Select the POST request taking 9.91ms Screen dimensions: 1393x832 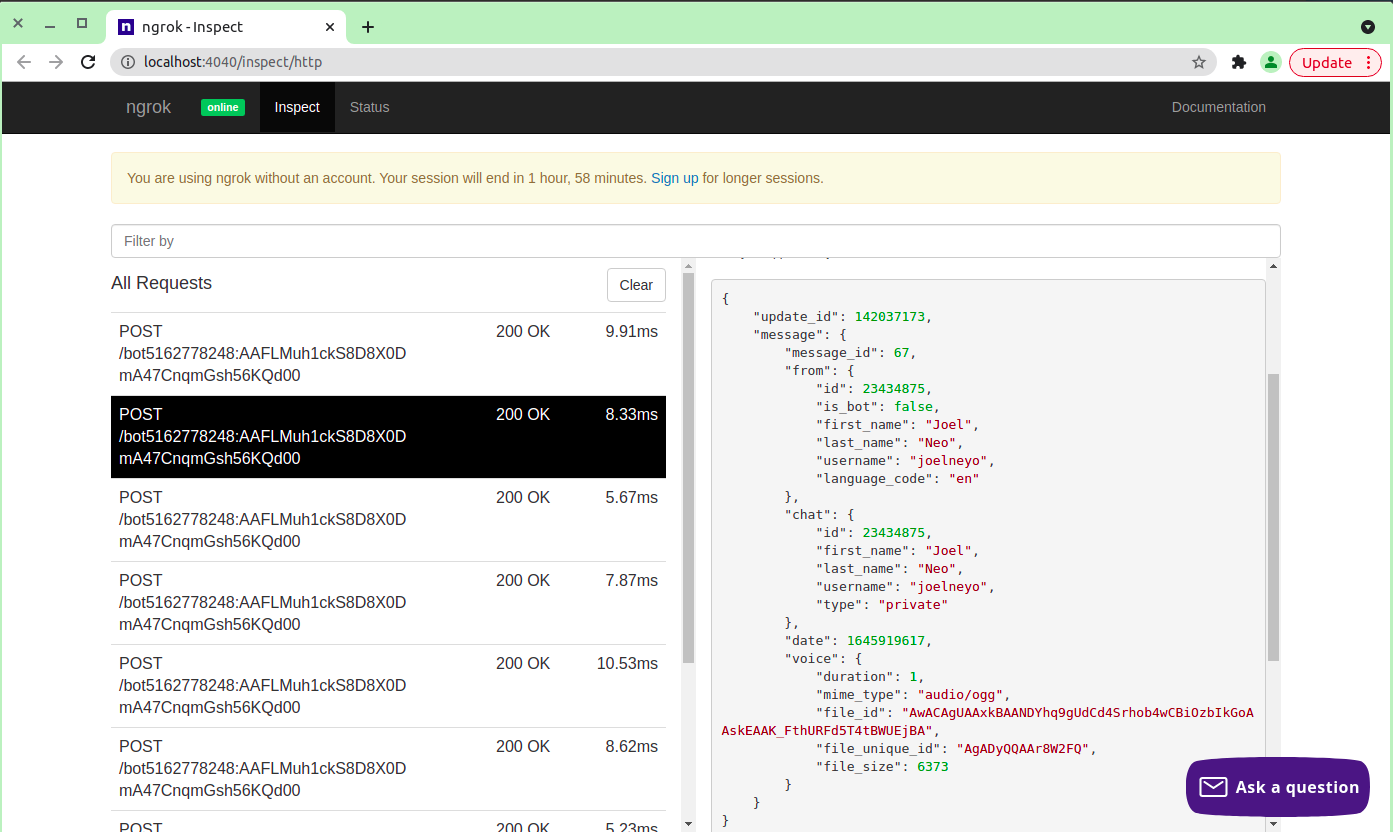[388, 354]
